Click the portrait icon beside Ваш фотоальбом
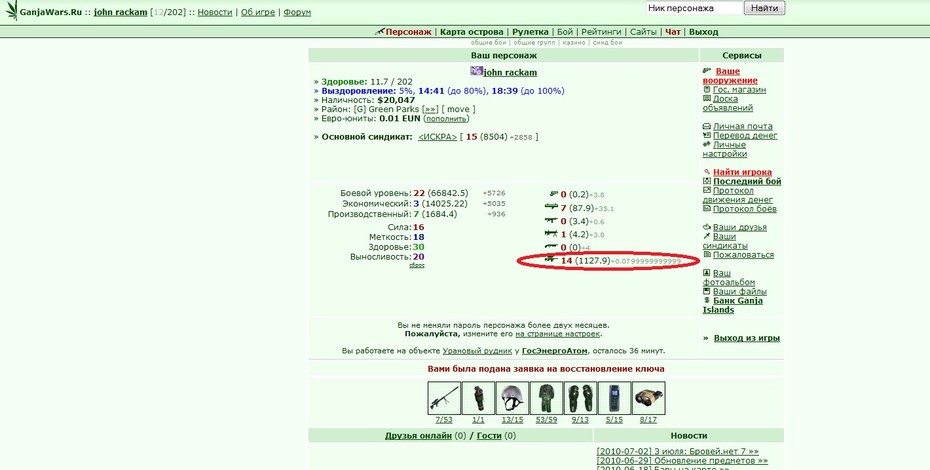 click(x=706, y=273)
